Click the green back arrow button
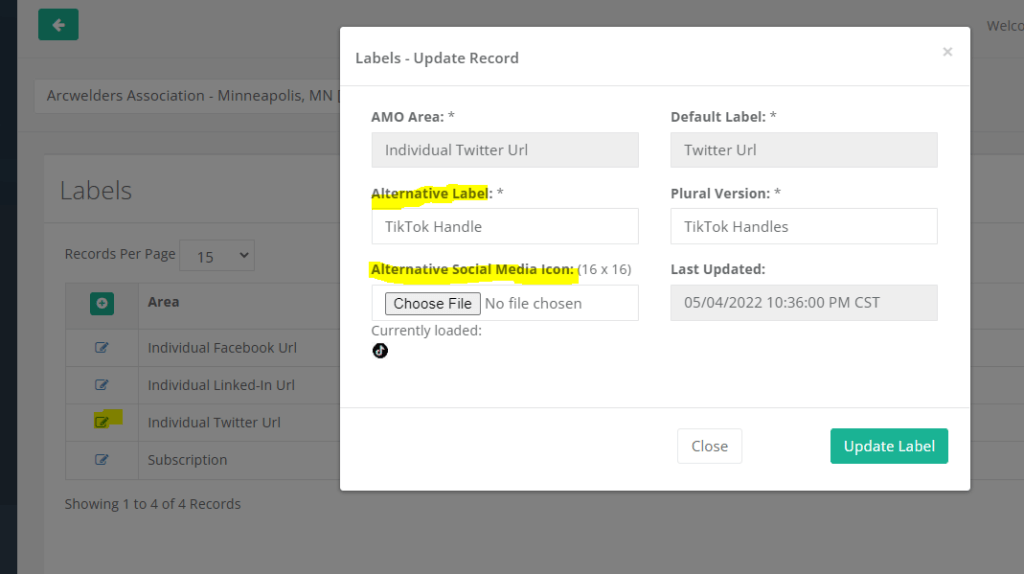 [58, 25]
